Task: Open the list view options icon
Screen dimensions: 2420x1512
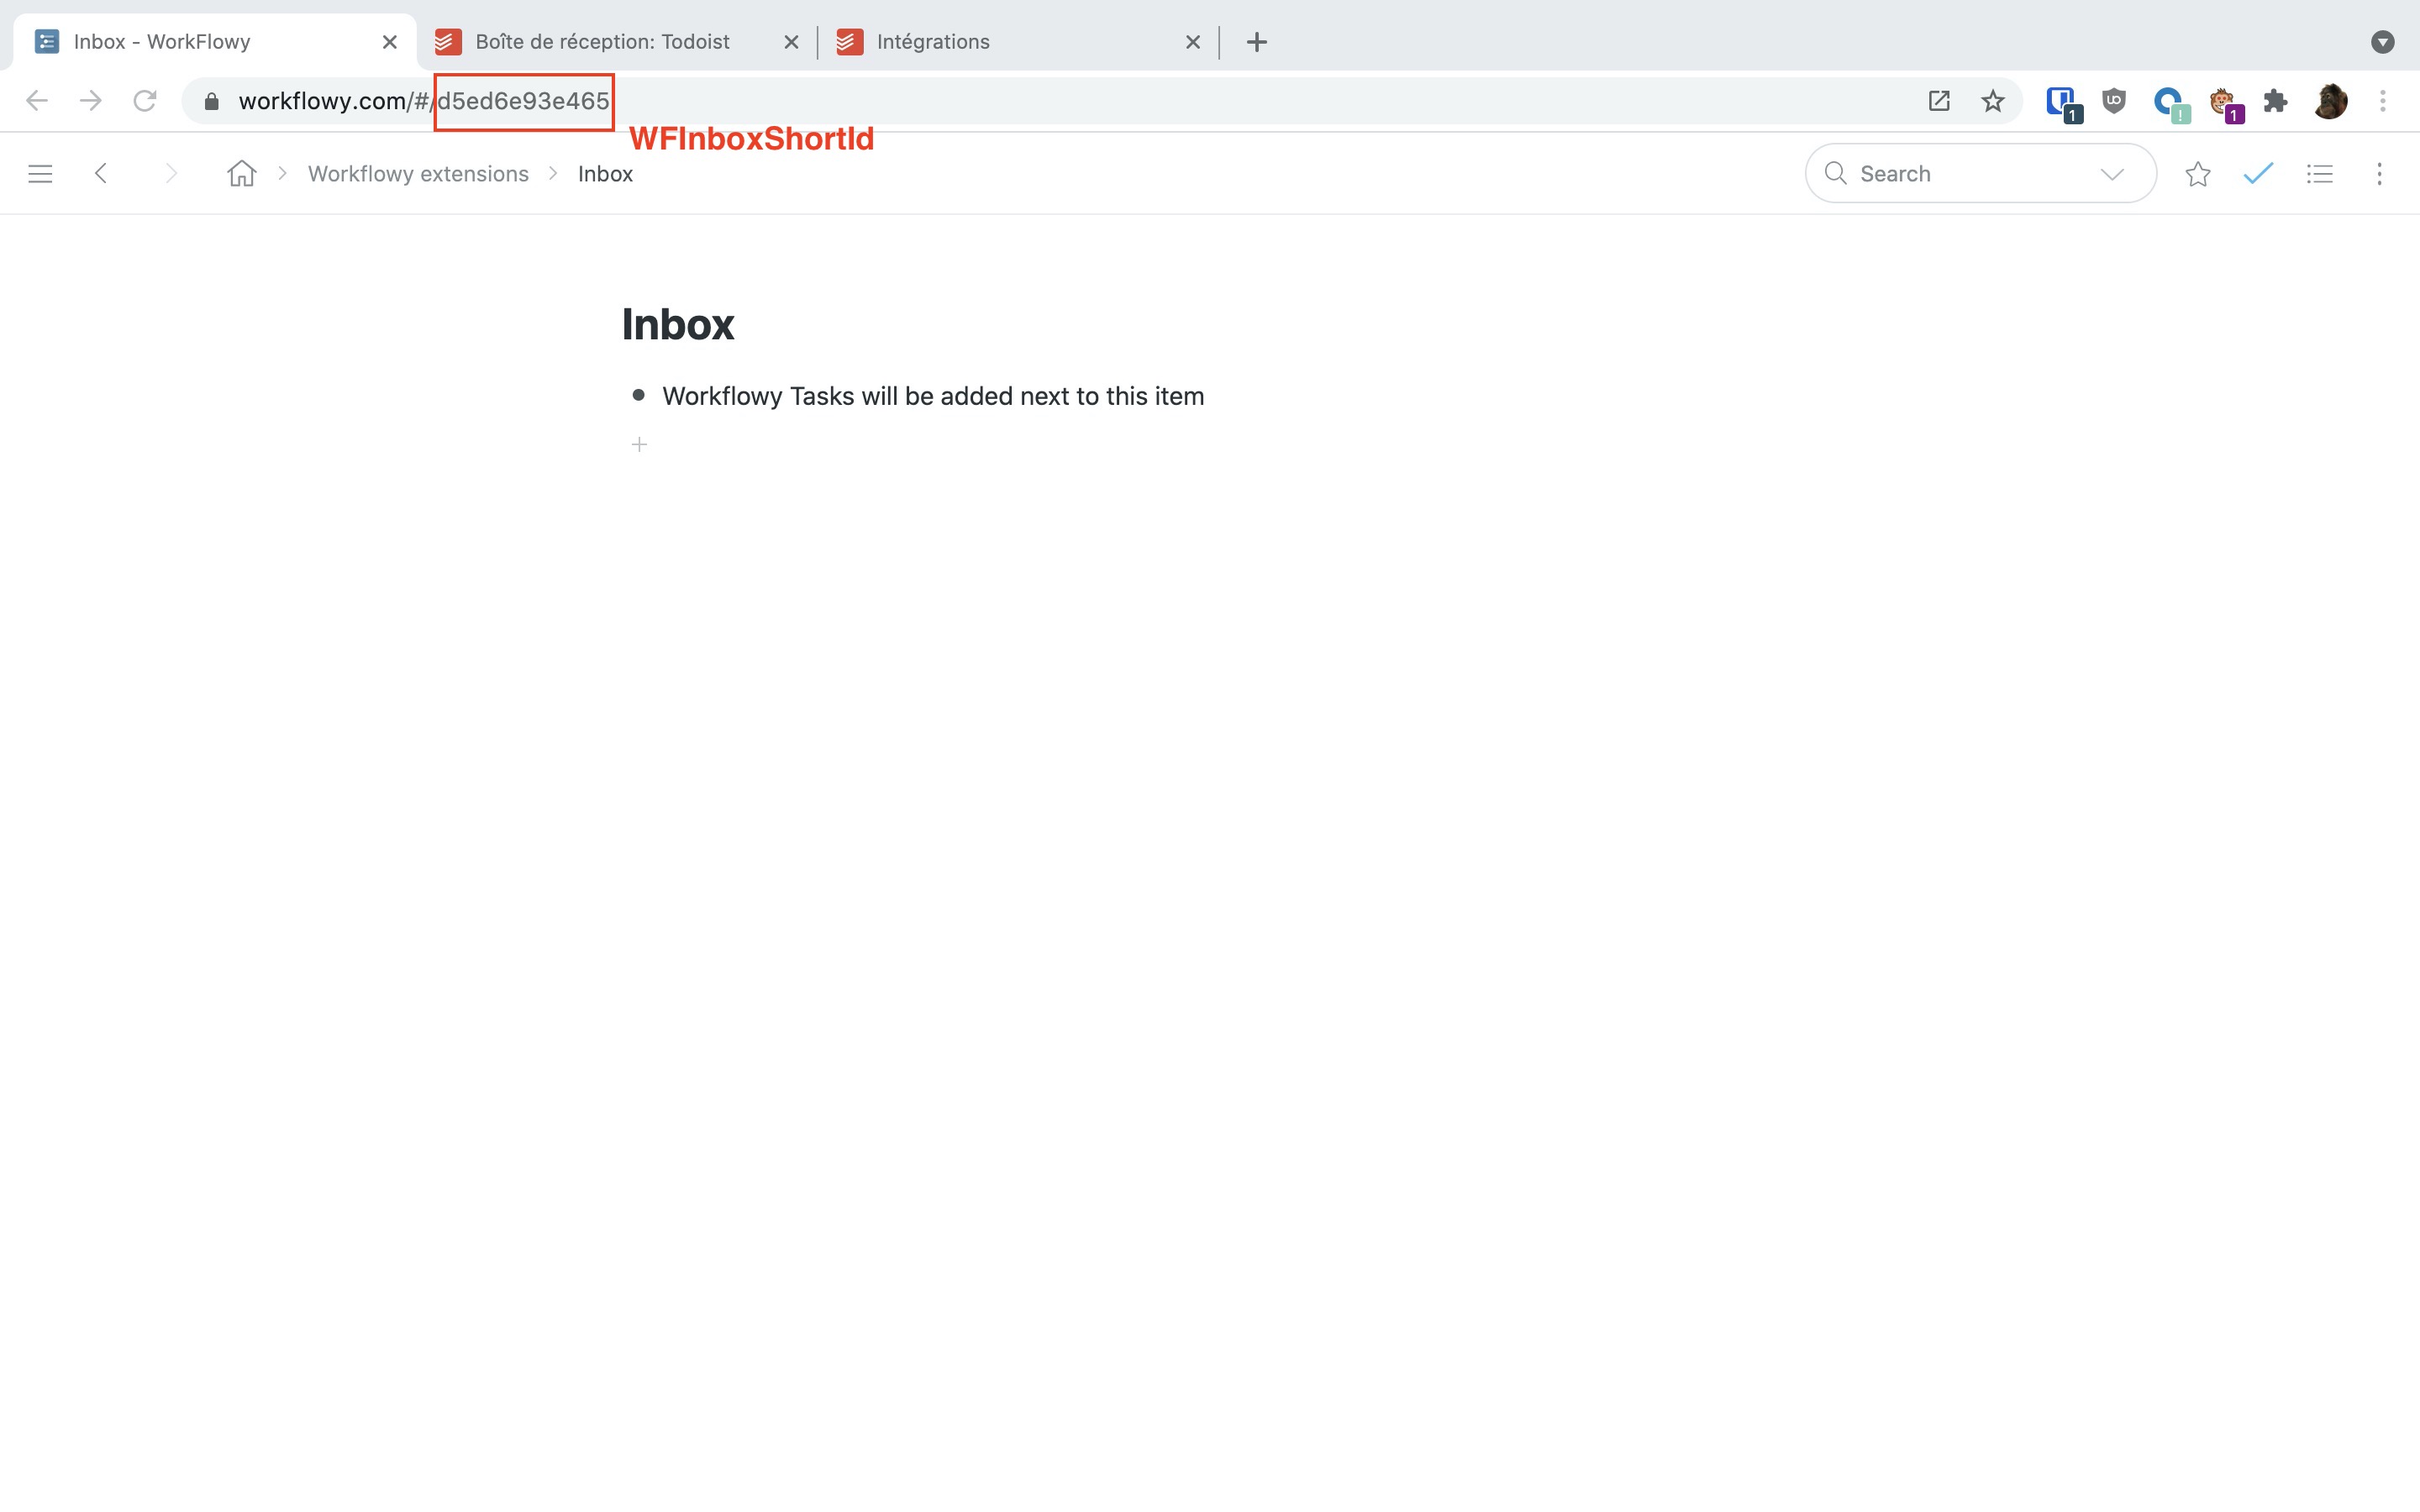Action: pyautogui.click(x=2319, y=174)
